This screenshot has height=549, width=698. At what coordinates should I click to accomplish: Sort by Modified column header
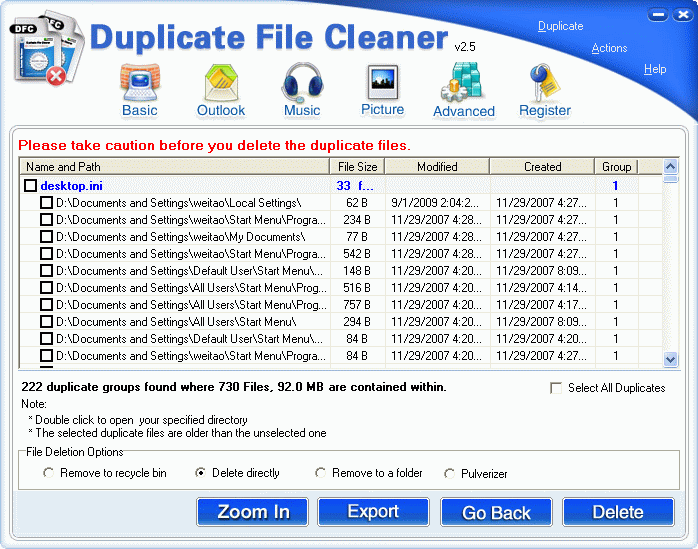click(437, 167)
